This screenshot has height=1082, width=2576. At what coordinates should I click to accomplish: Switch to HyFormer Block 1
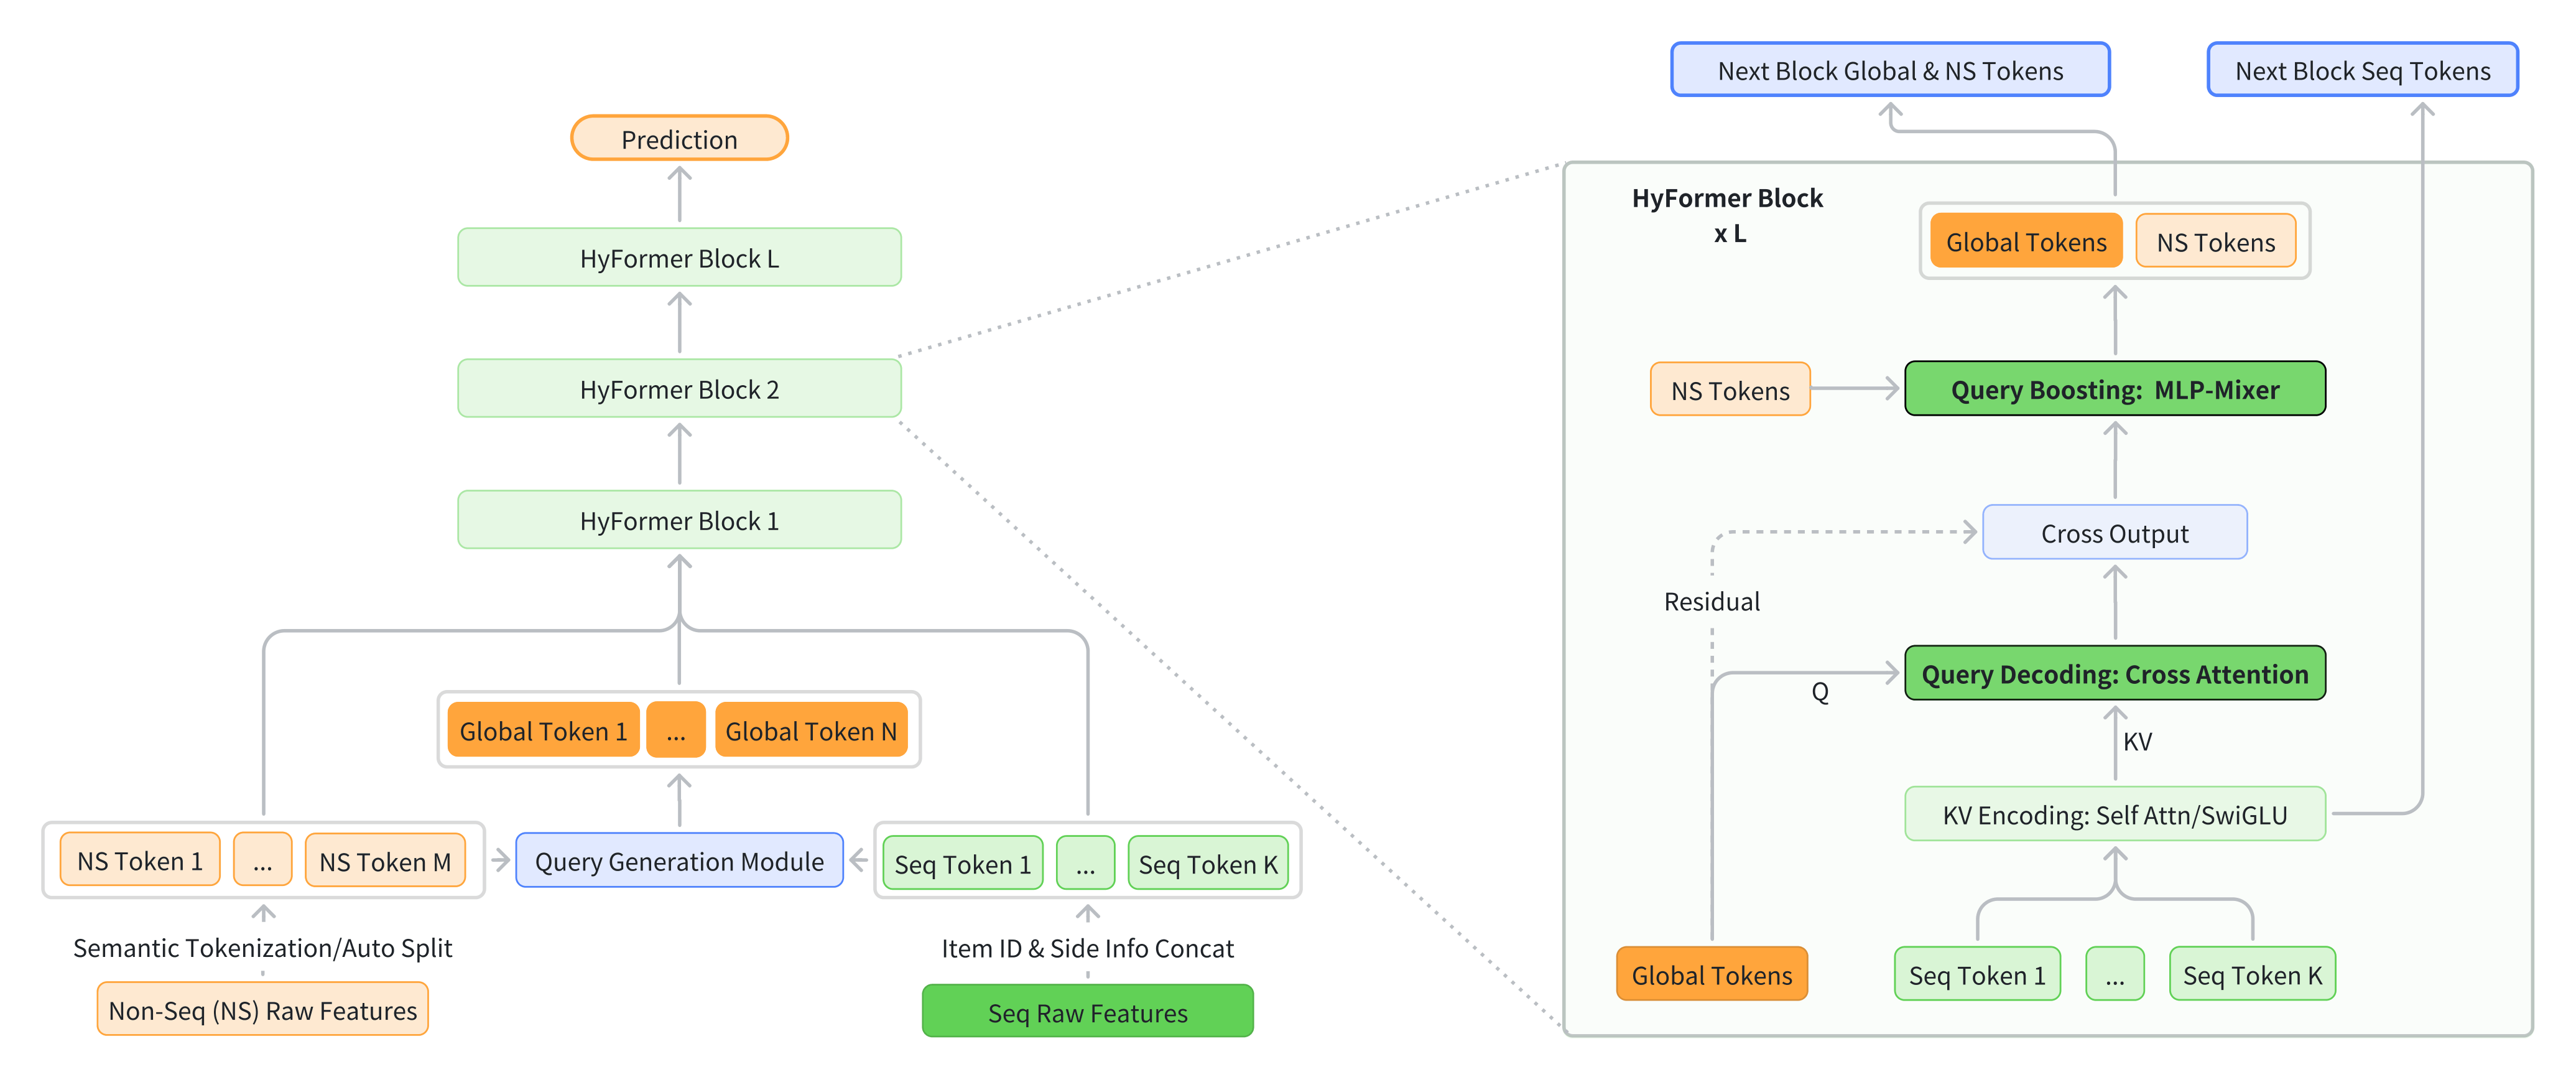tap(679, 520)
